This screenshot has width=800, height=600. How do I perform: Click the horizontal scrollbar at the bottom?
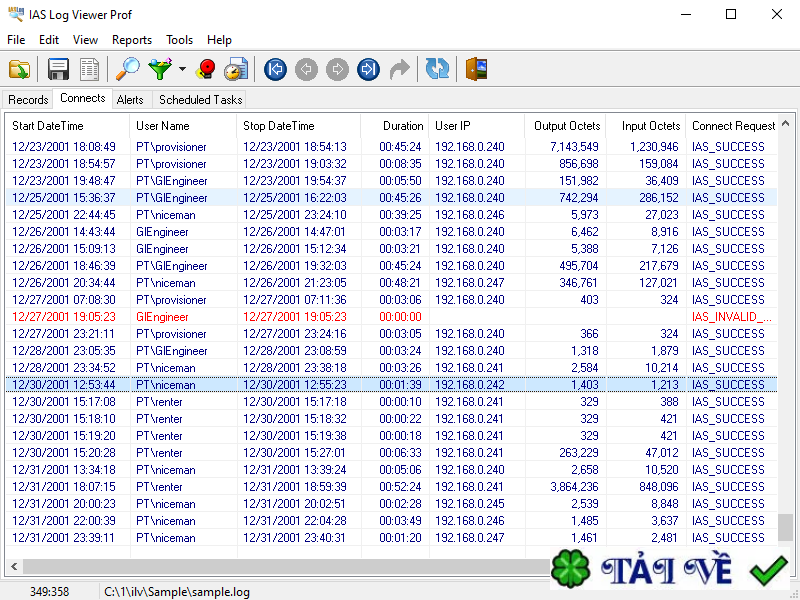[280, 567]
